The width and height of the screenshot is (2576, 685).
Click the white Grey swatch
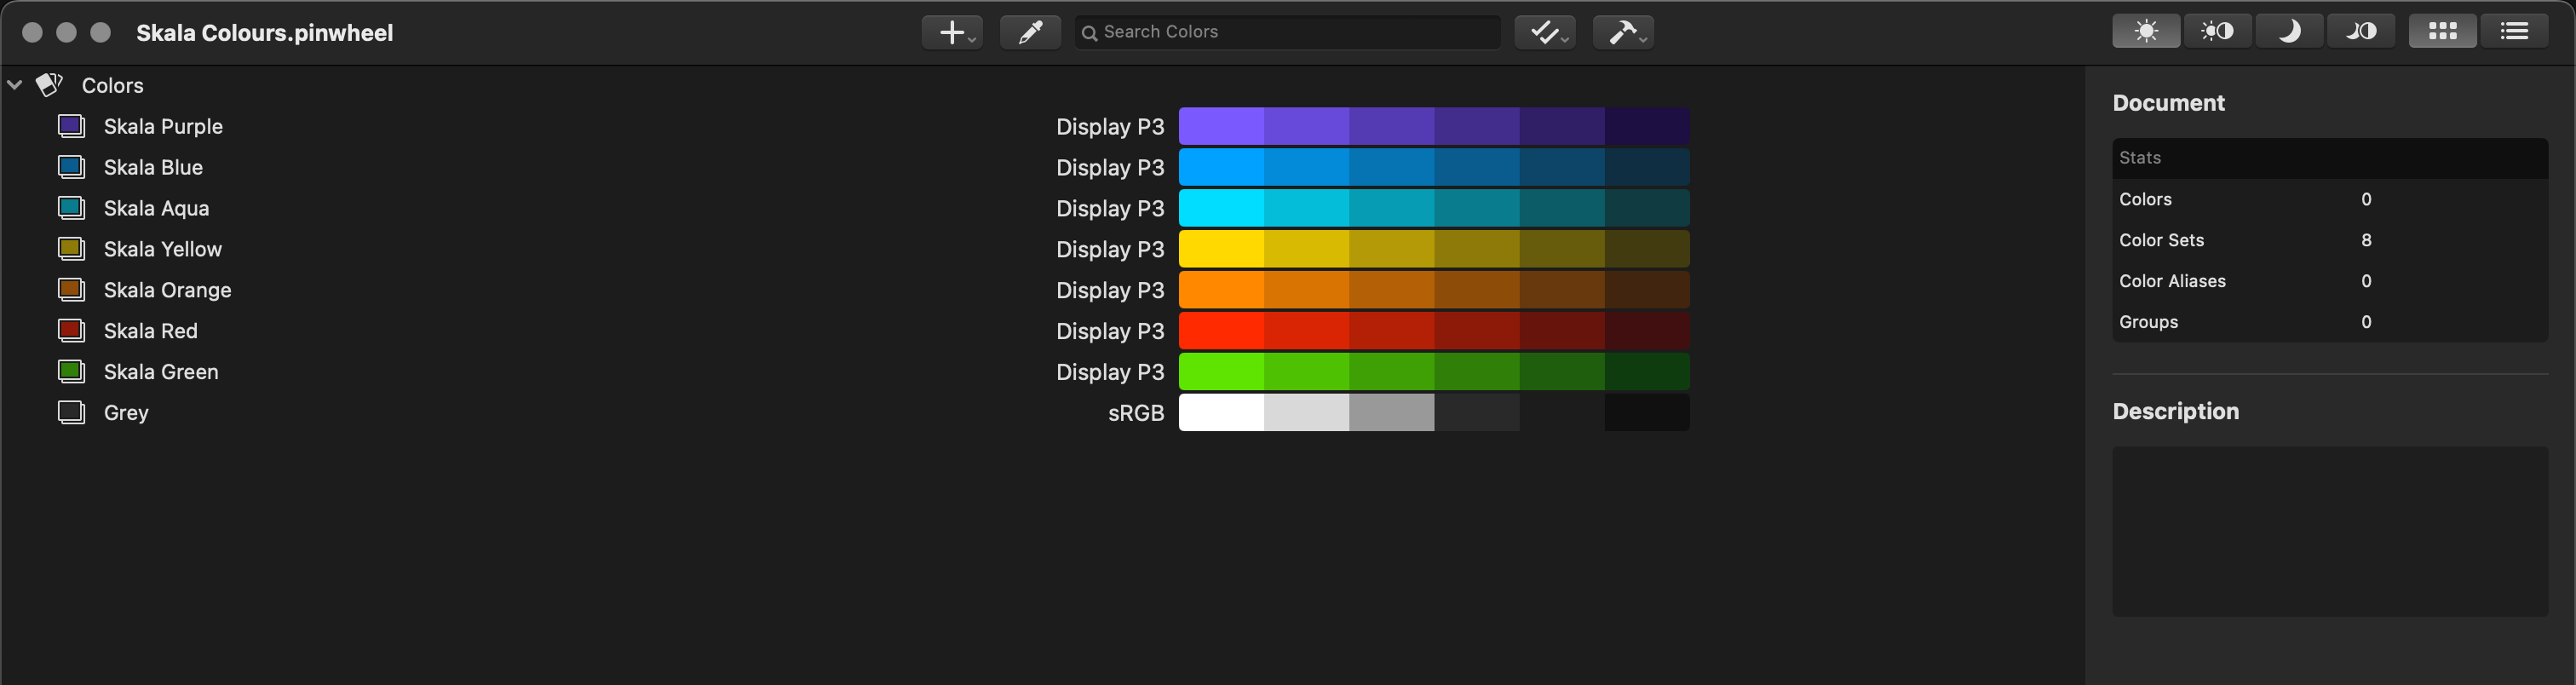point(1221,414)
